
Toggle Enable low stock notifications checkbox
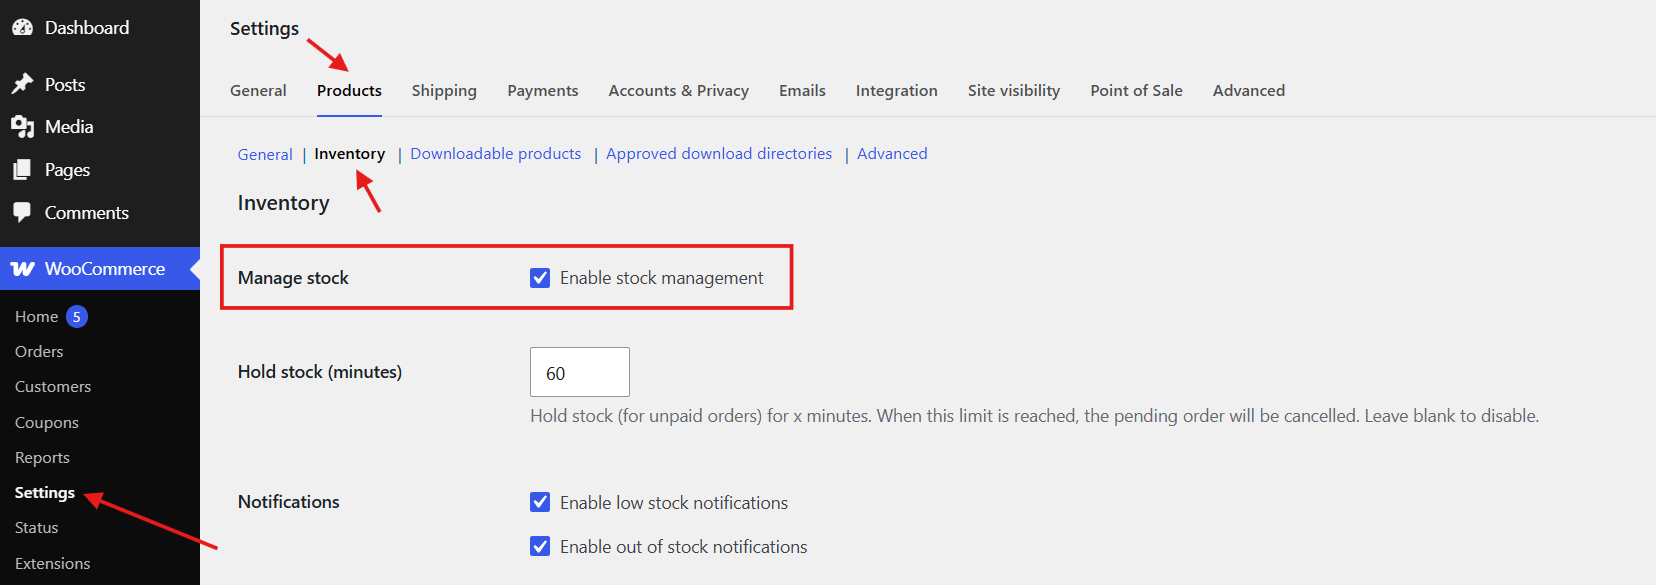540,502
